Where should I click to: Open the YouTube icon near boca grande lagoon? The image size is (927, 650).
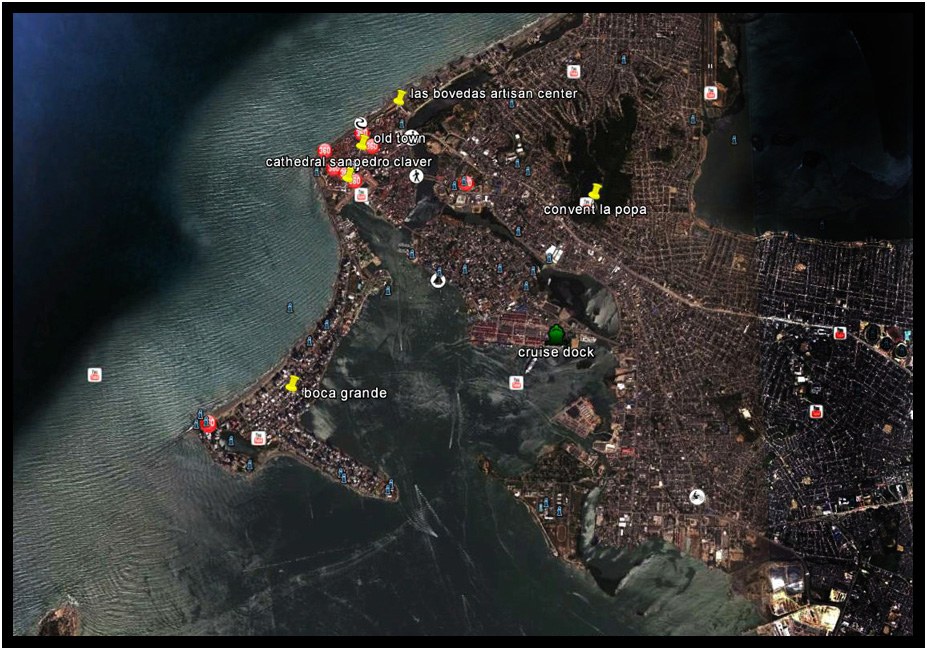pos(258,437)
